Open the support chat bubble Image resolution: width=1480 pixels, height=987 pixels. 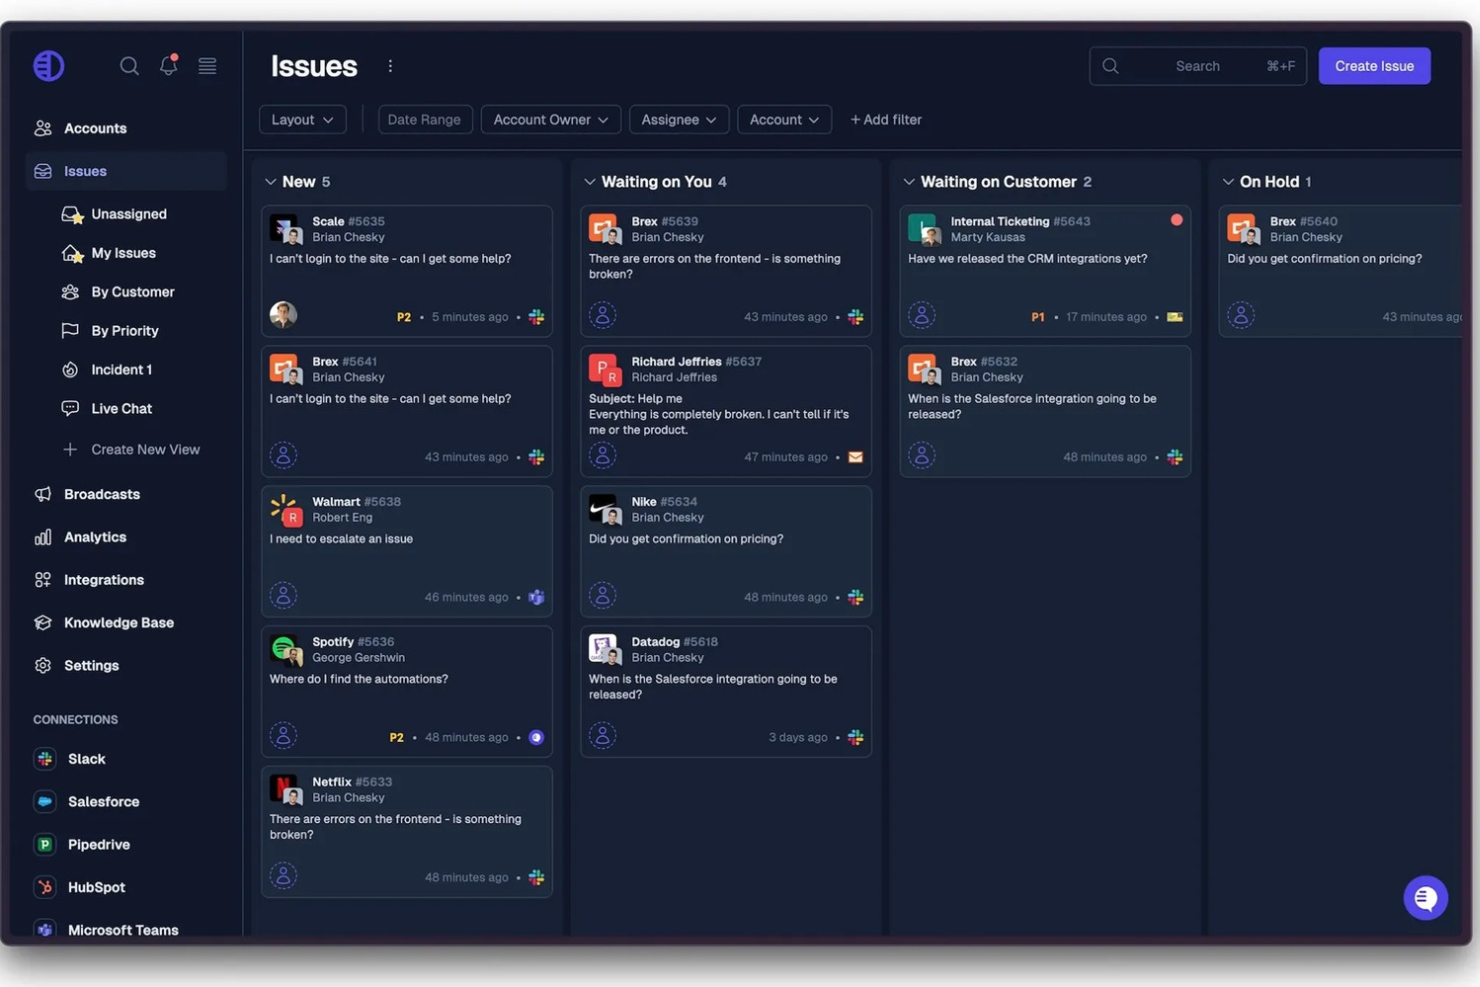tap(1425, 897)
